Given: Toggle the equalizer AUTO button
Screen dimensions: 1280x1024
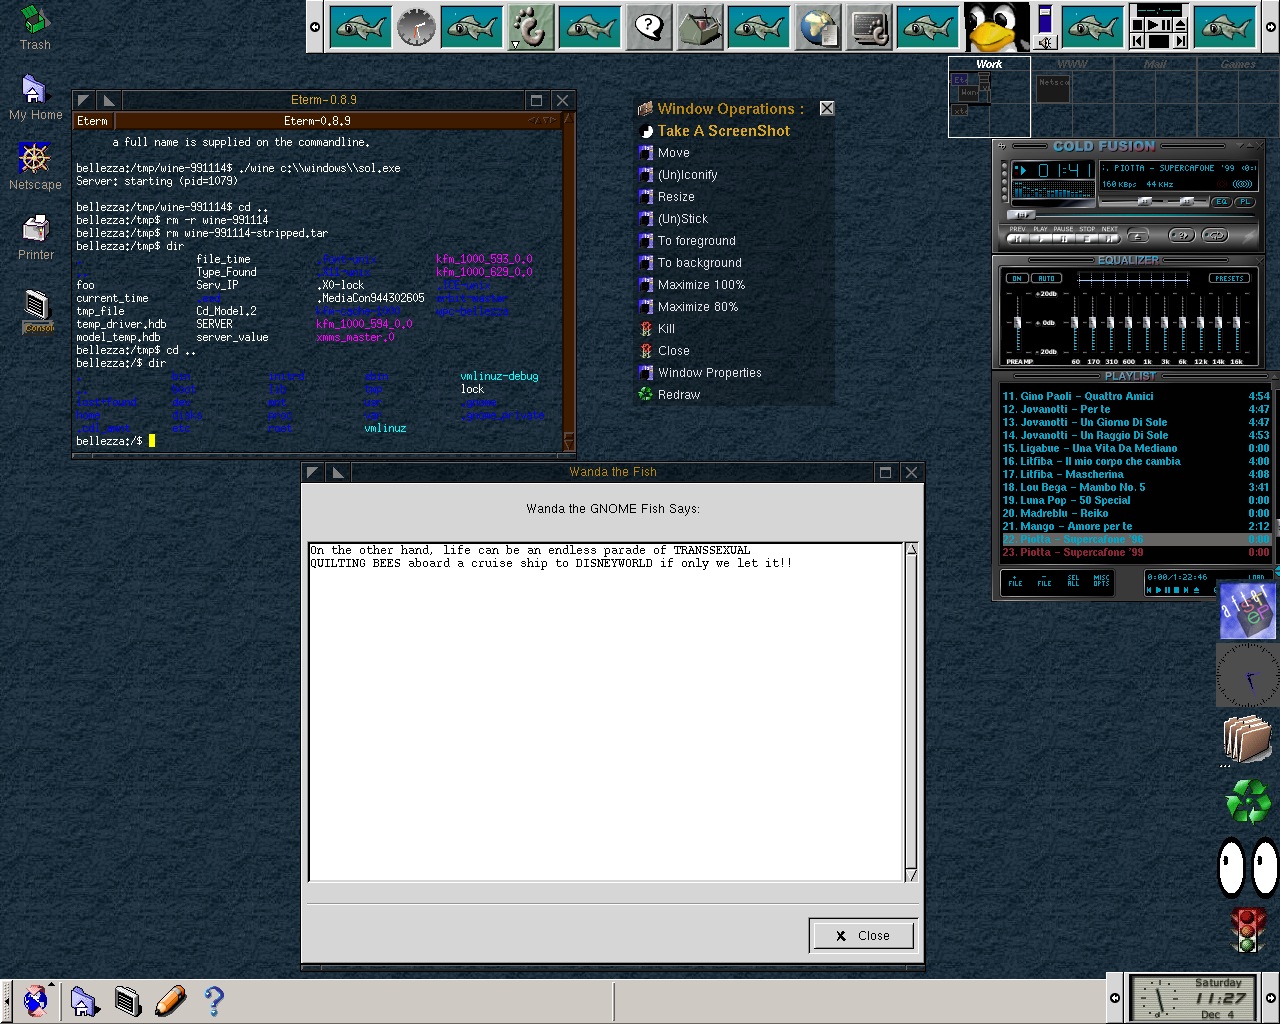Looking at the screenshot, I should pyautogui.click(x=1046, y=278).
